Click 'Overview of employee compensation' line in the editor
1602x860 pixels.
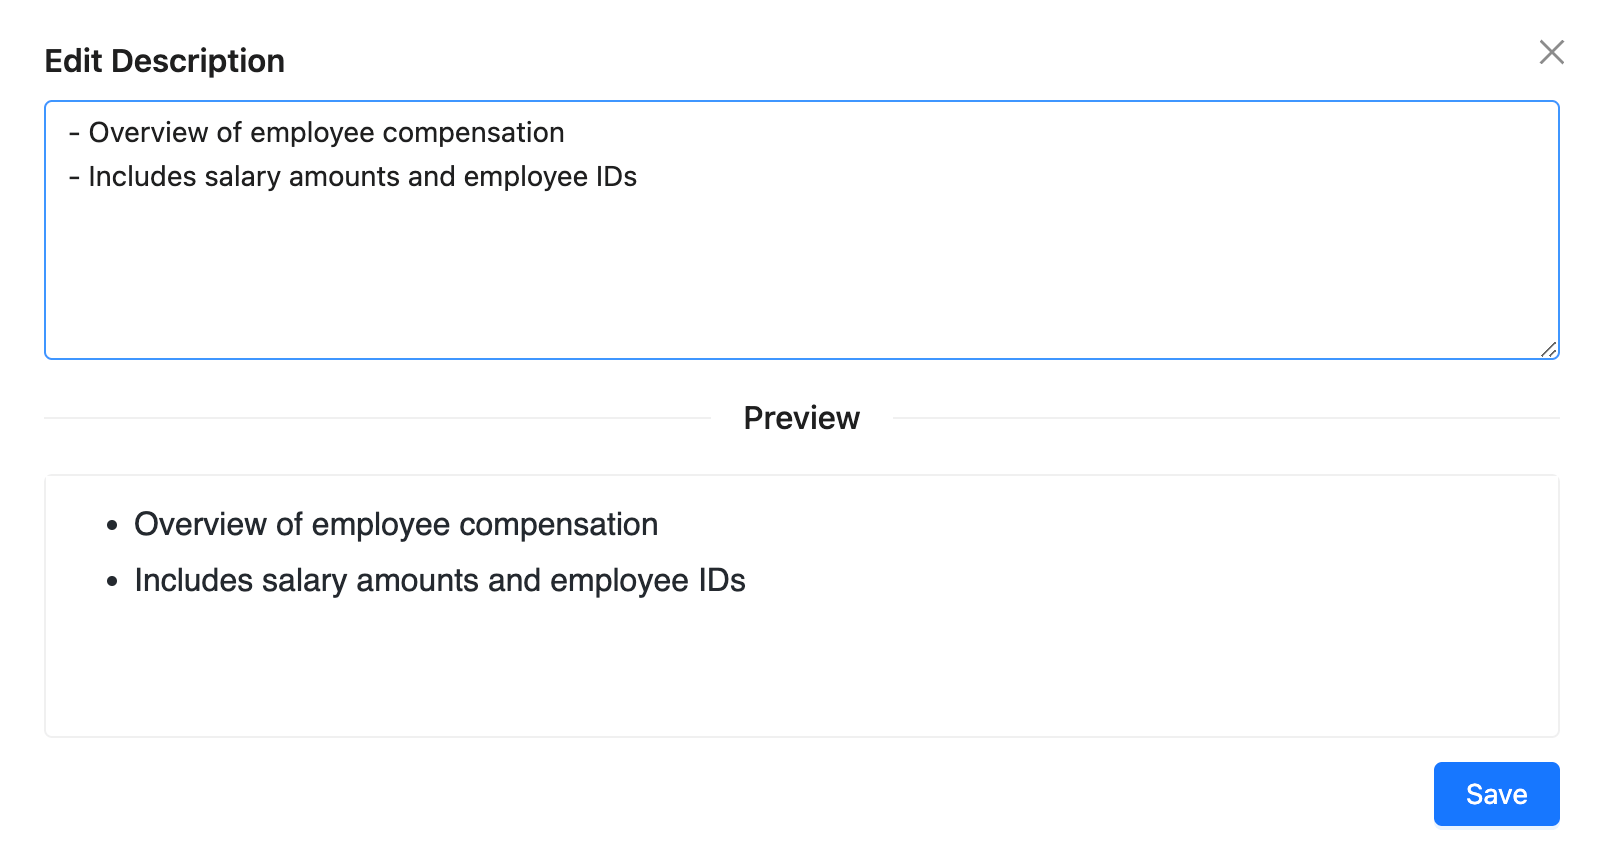tap(316, 132)
